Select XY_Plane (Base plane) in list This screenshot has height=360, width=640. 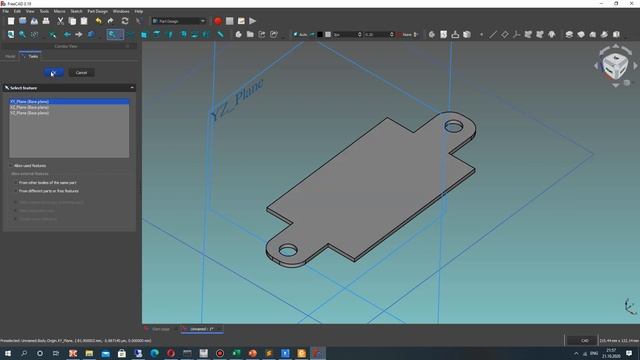click(69, 101)
